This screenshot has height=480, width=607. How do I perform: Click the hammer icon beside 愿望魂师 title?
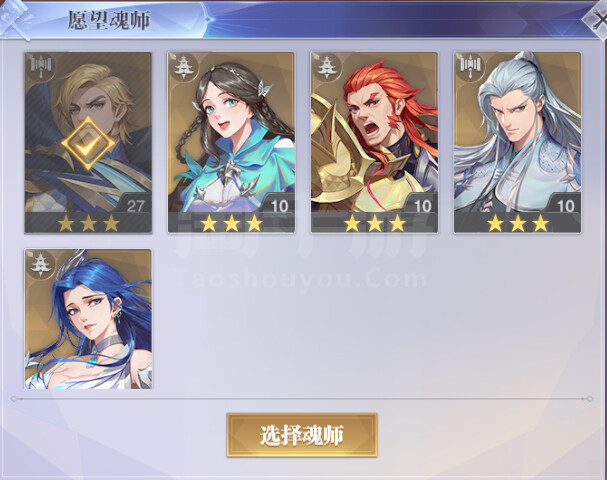click(15, 21)
